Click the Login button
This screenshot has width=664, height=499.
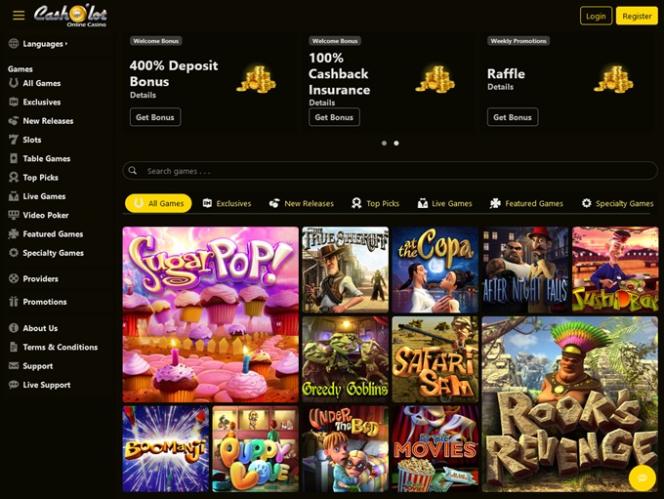[x=596, y=16]
